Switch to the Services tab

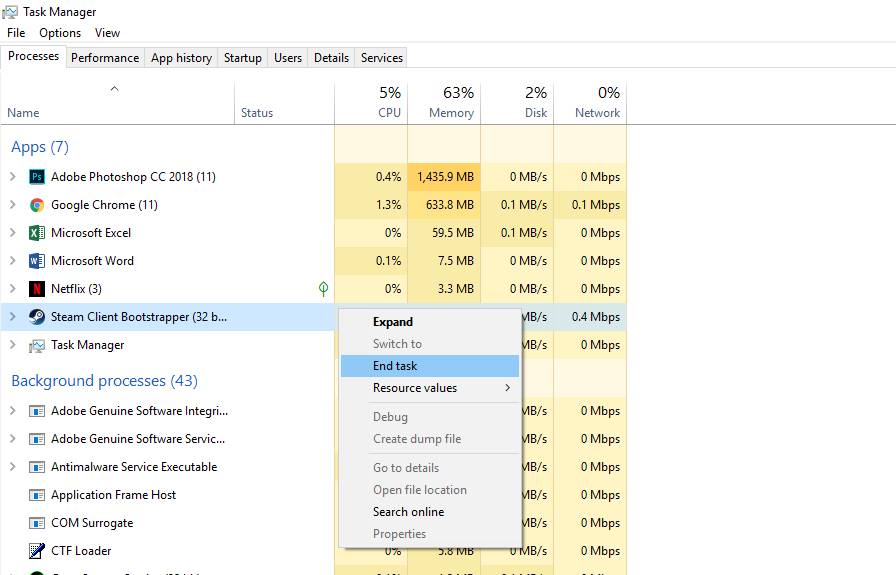pos(382,58)
